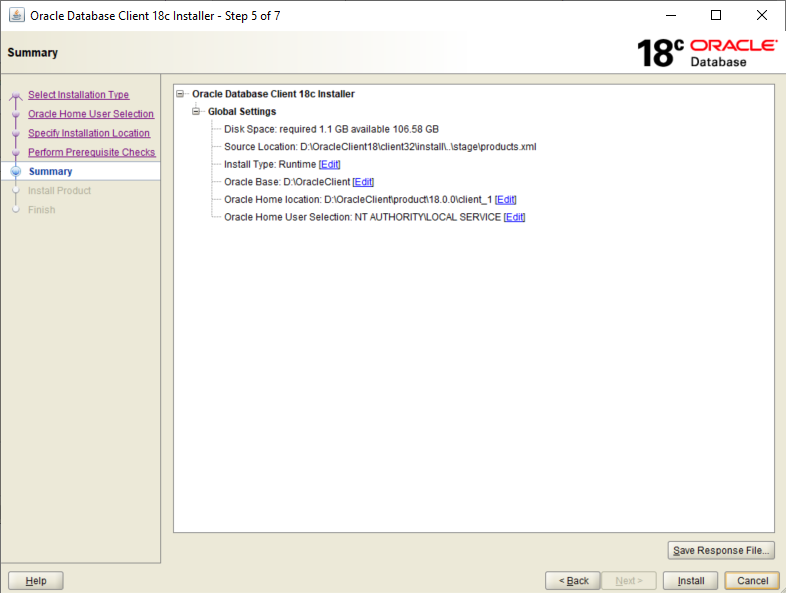Image resolution: width=786 pixels, height=593 pixels.
Task: Go to Perform Prerequisite Checks step
Action: [91, 152]
